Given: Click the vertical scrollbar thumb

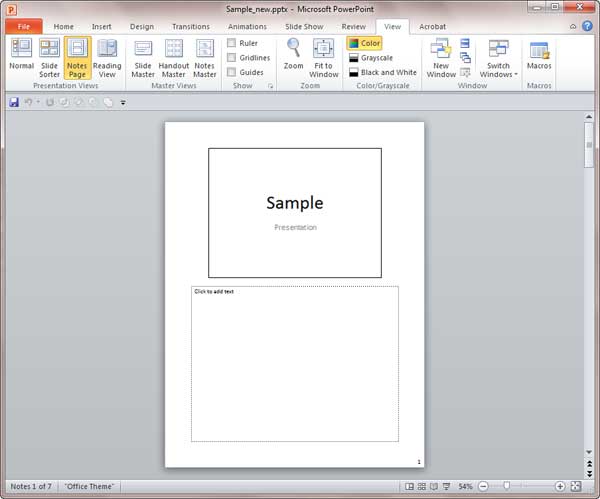Looking at the screenshot, I should tap(589, 145).
